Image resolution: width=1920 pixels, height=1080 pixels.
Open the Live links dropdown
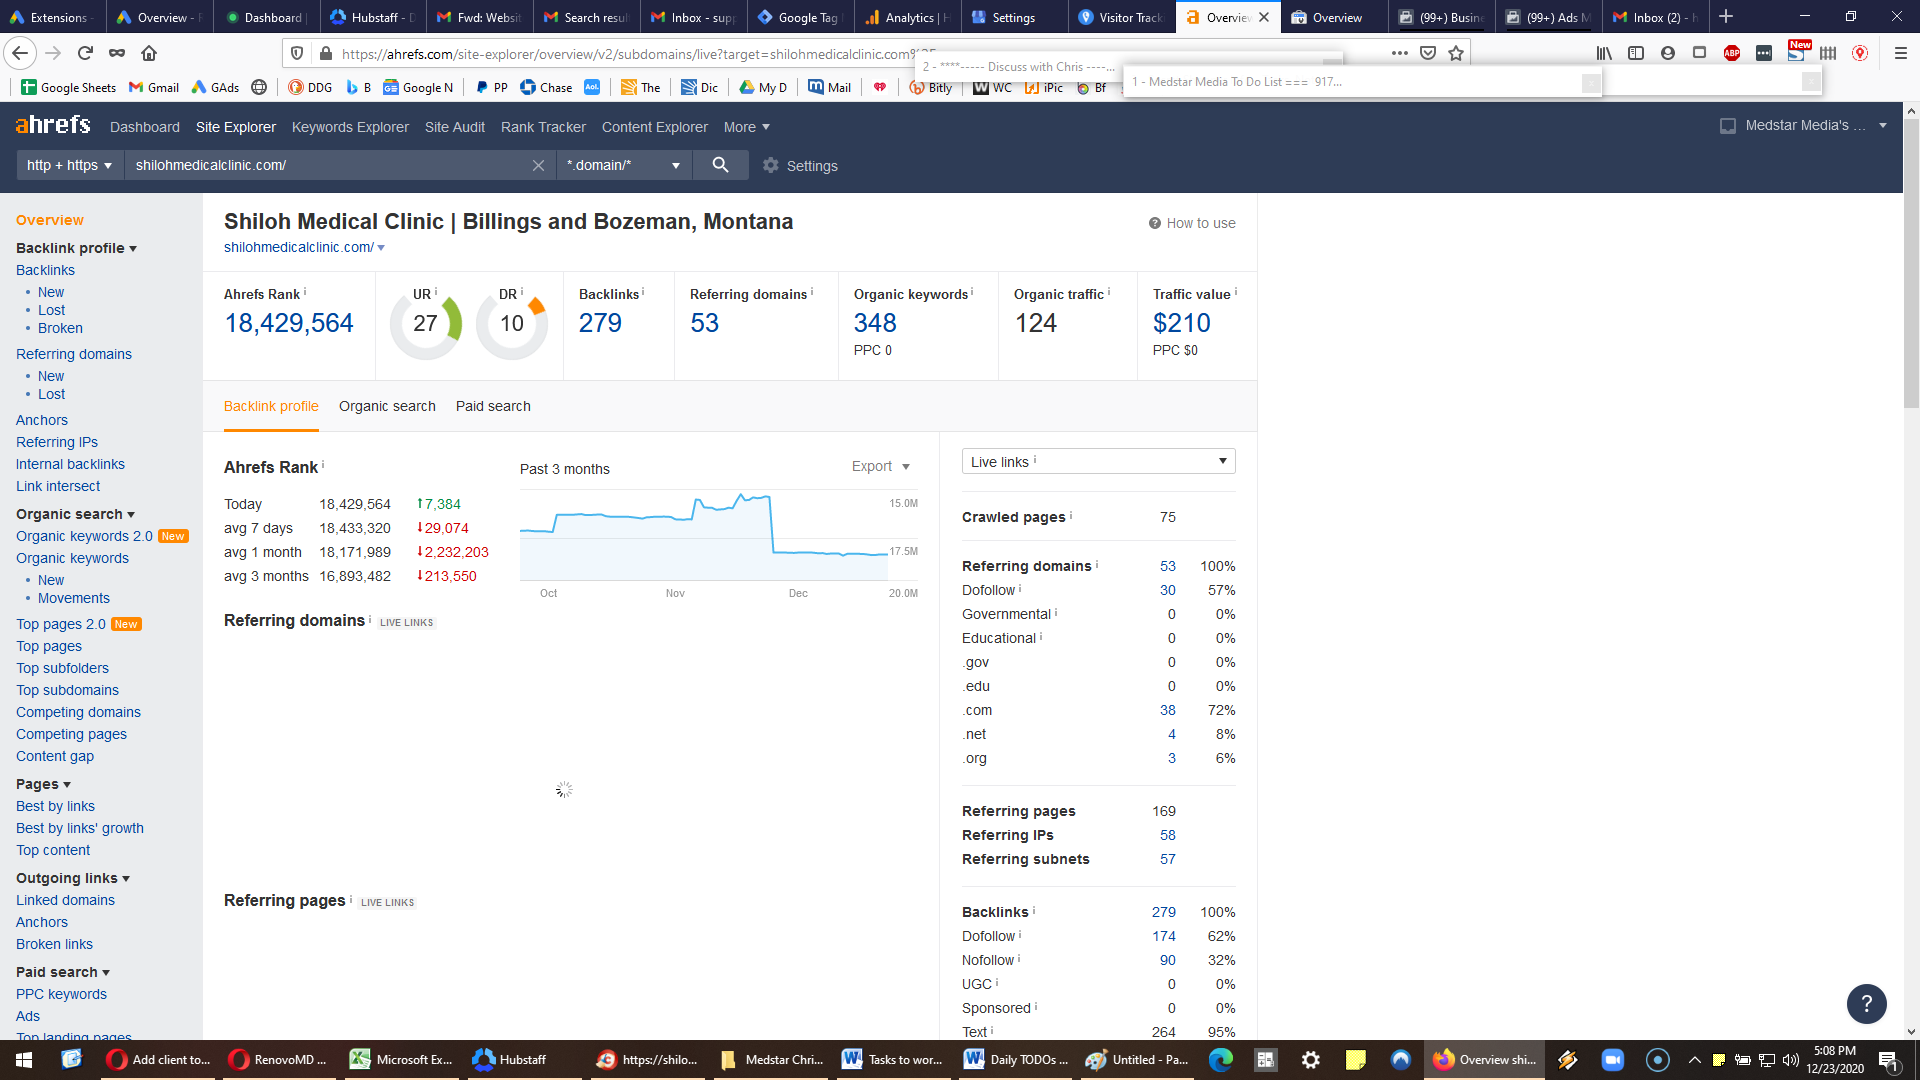(x=1098, y=461)
